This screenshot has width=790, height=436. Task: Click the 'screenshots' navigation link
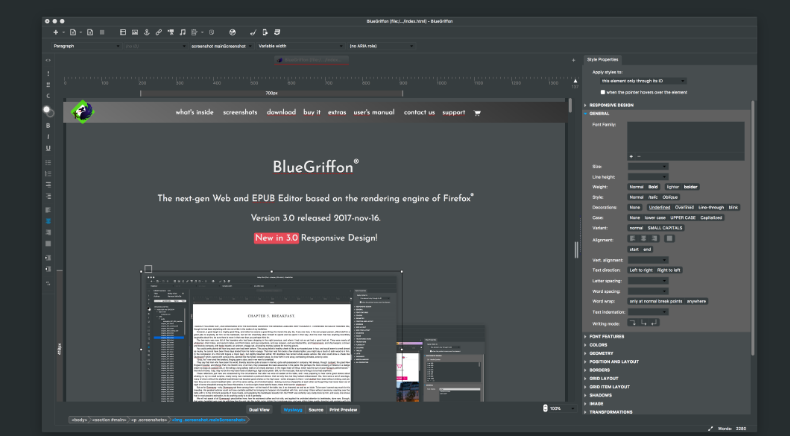point(240,112)
